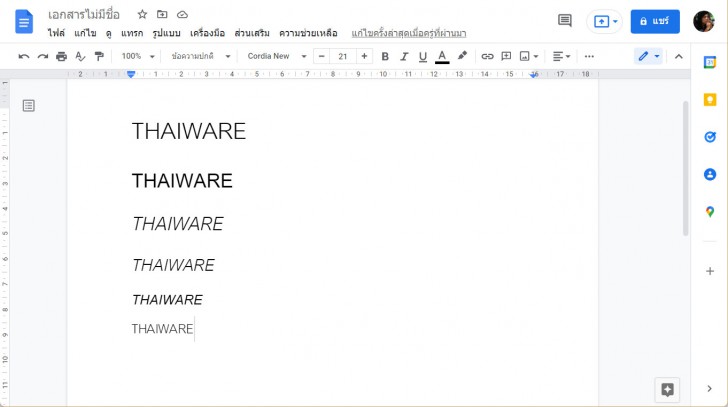Screen dimensions: 728x407
Task: Show the document outline
Action: point(28,106)
